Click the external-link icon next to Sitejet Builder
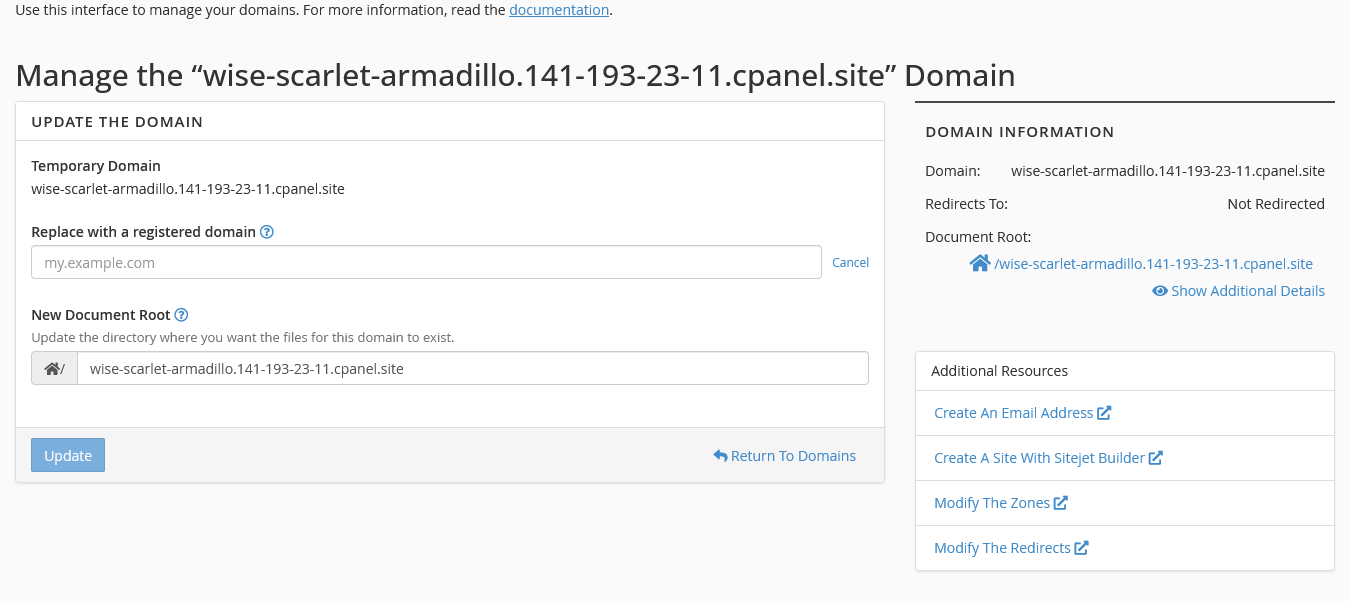 point(1157,457)
